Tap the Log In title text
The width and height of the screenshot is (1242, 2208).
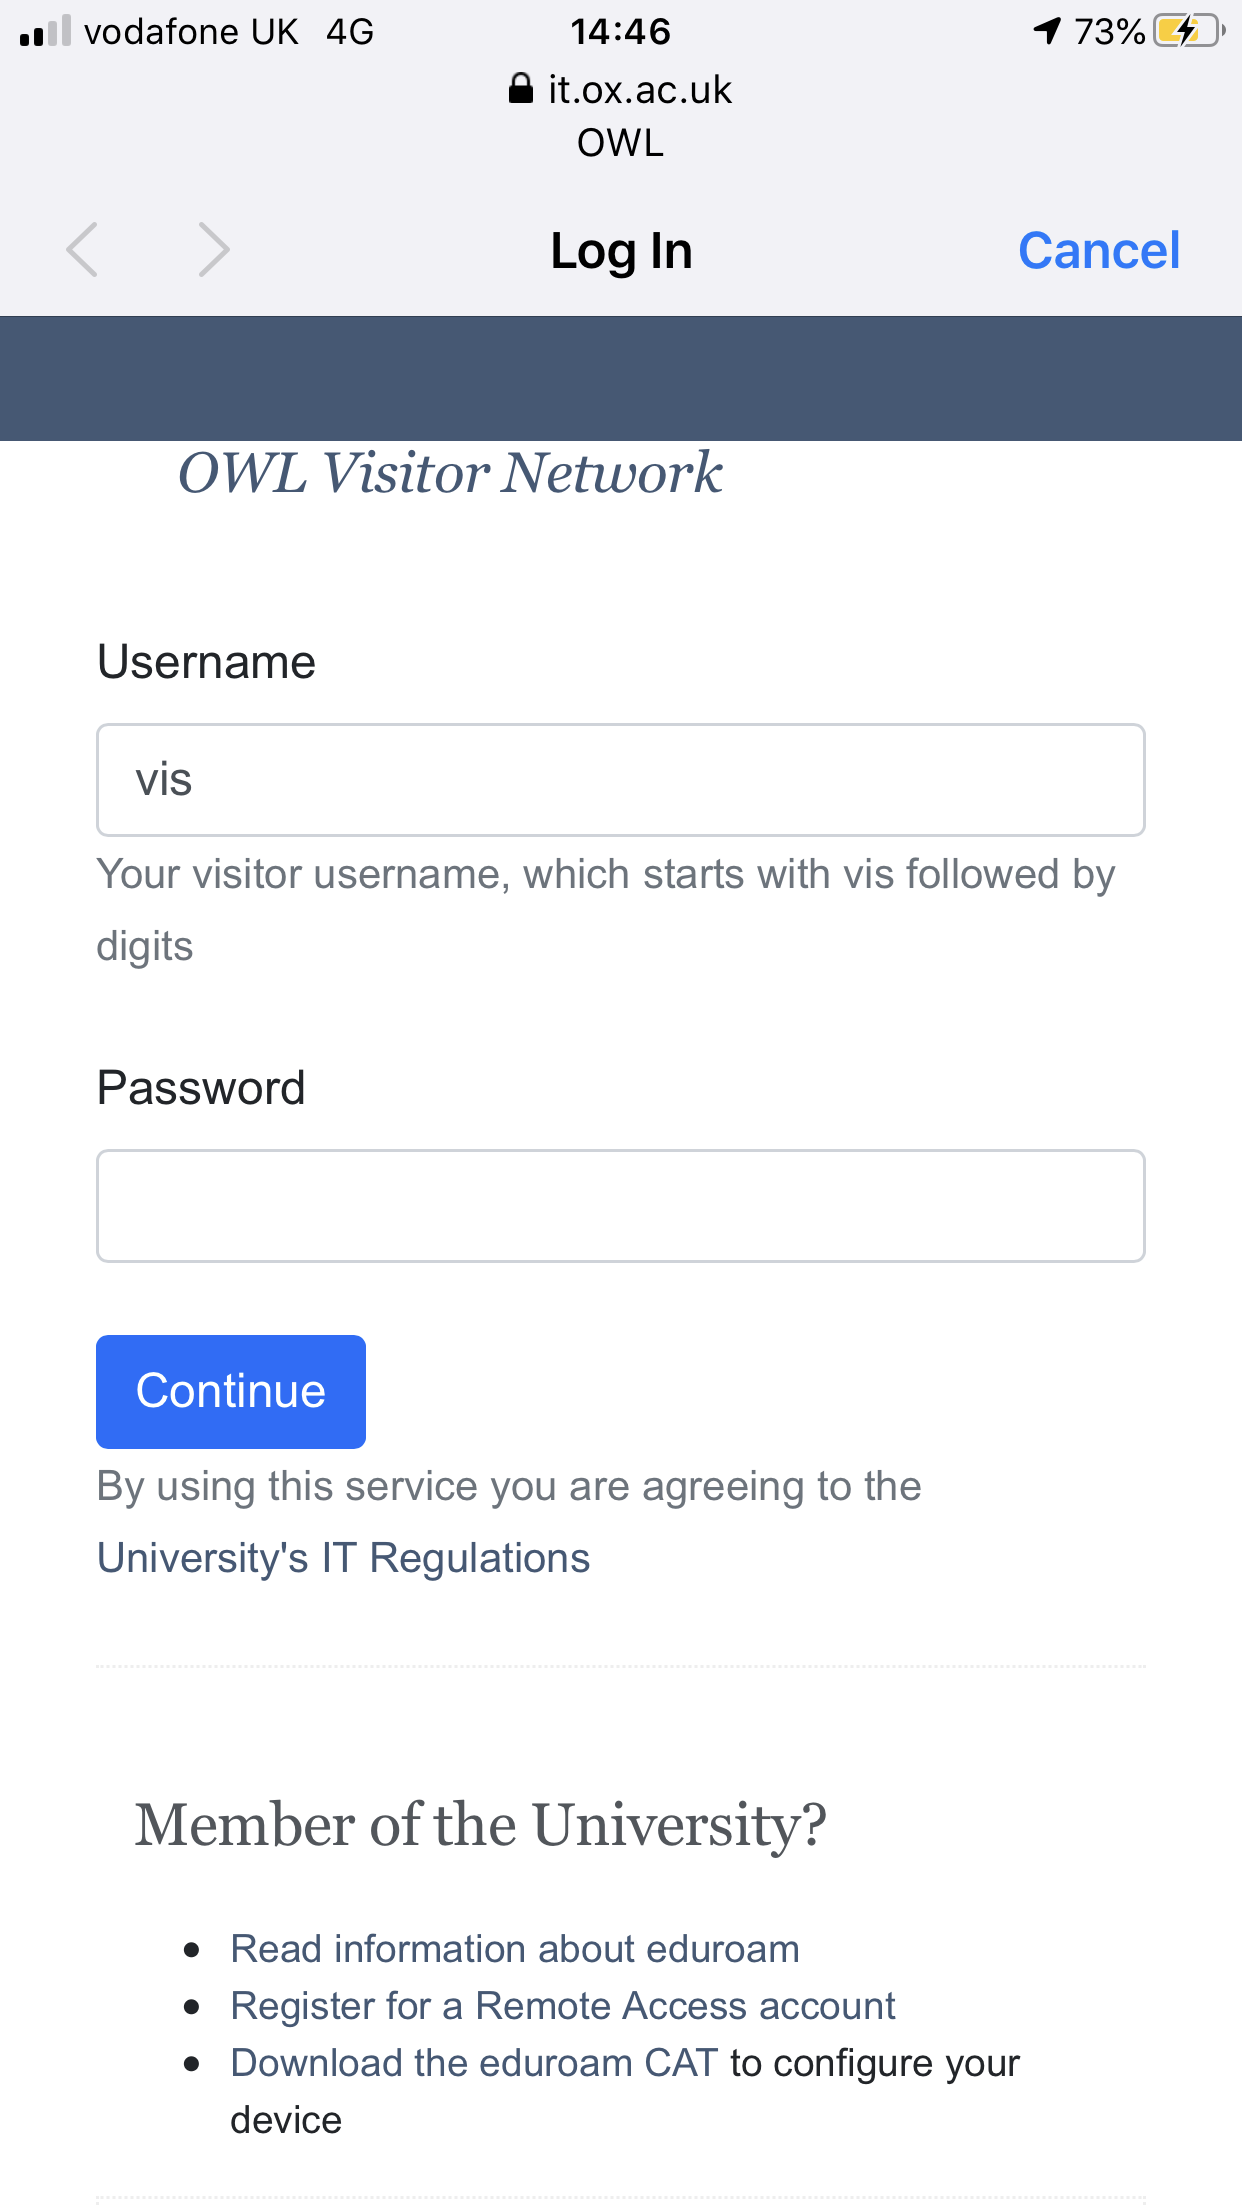pyautogui.click(x=621, y=250)
